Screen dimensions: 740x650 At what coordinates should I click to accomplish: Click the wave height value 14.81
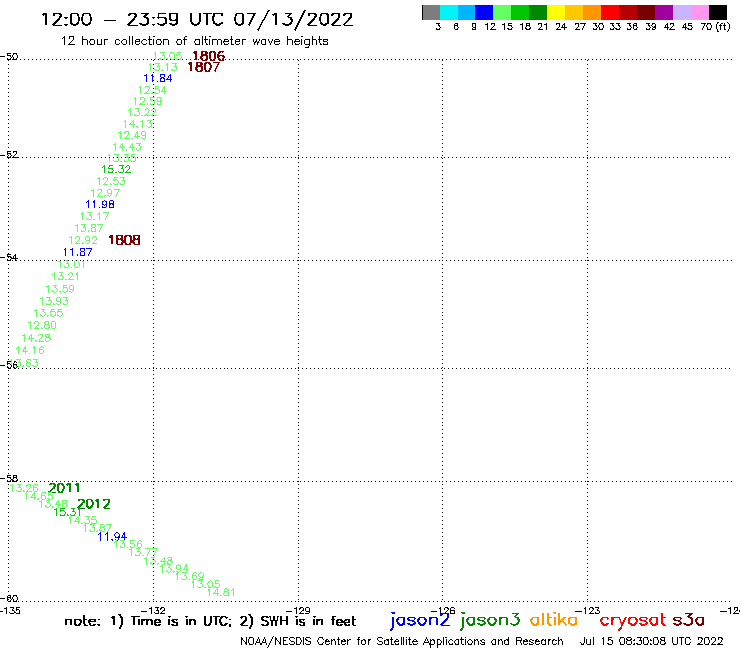[221, 592]
